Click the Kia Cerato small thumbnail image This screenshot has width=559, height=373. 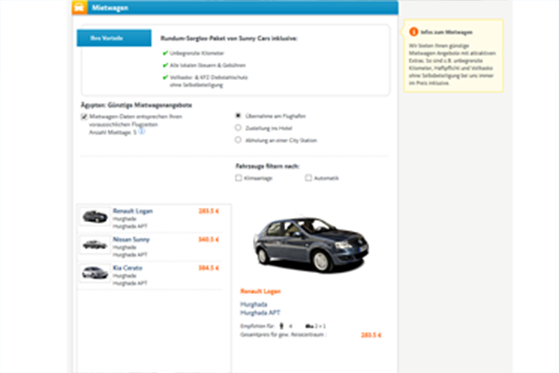click(x=95, y=274)
